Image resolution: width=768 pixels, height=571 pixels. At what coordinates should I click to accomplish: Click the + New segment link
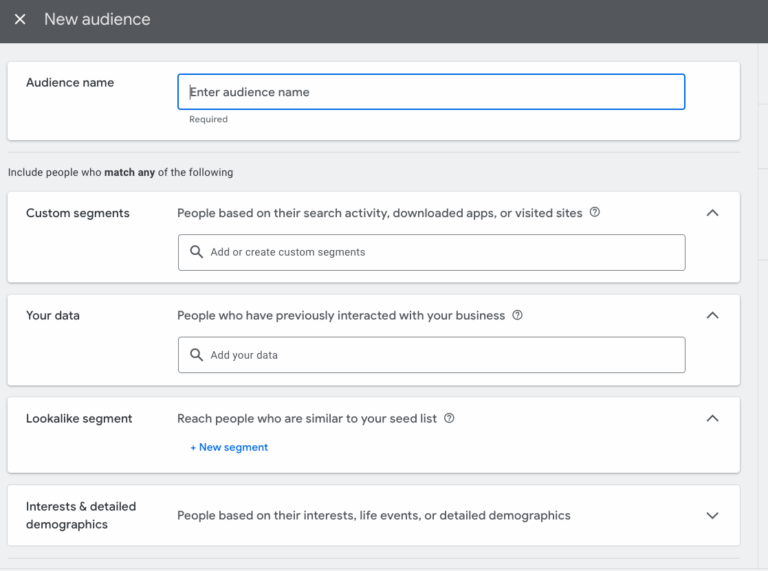click(229, 447)
